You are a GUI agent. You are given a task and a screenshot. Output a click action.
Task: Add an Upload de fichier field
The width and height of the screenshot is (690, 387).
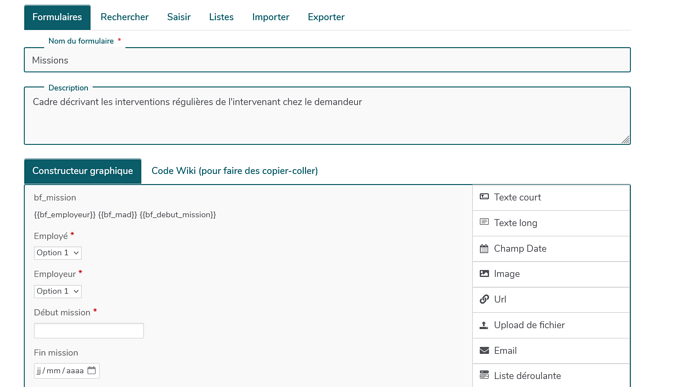[551, 325]
